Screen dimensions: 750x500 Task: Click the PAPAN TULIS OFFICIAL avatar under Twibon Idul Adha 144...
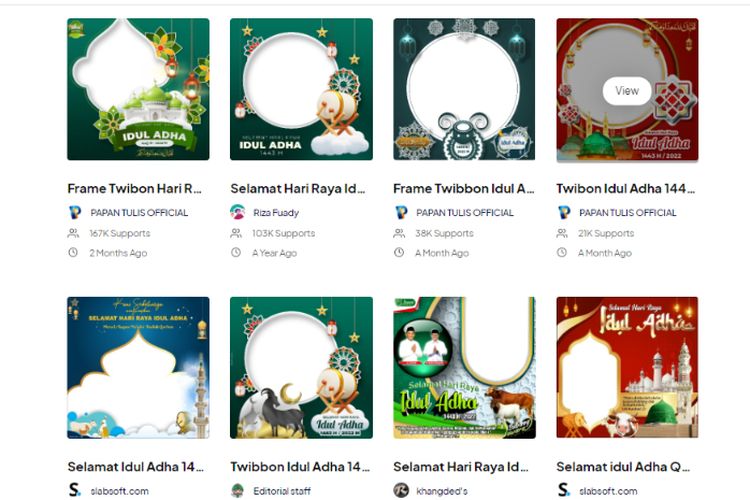(x=564, y=212)
